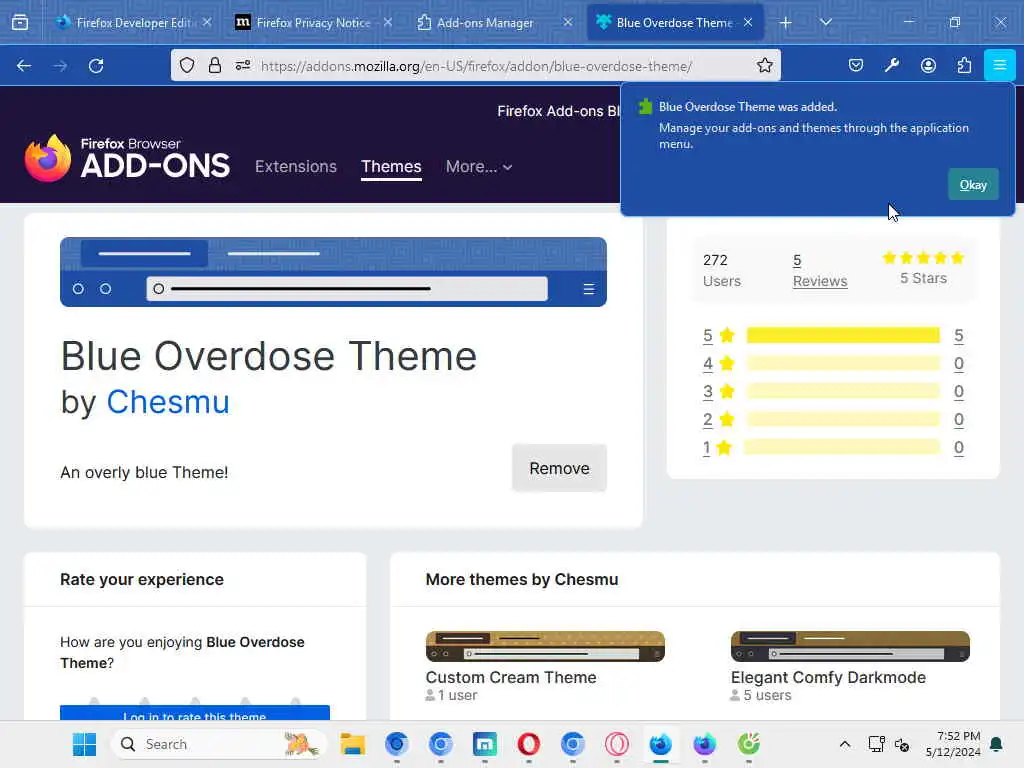Open Elegant Comfy Darkmode preview thumbnail
The width and height of the screenshot is (1024, 768).
point(850,646)
